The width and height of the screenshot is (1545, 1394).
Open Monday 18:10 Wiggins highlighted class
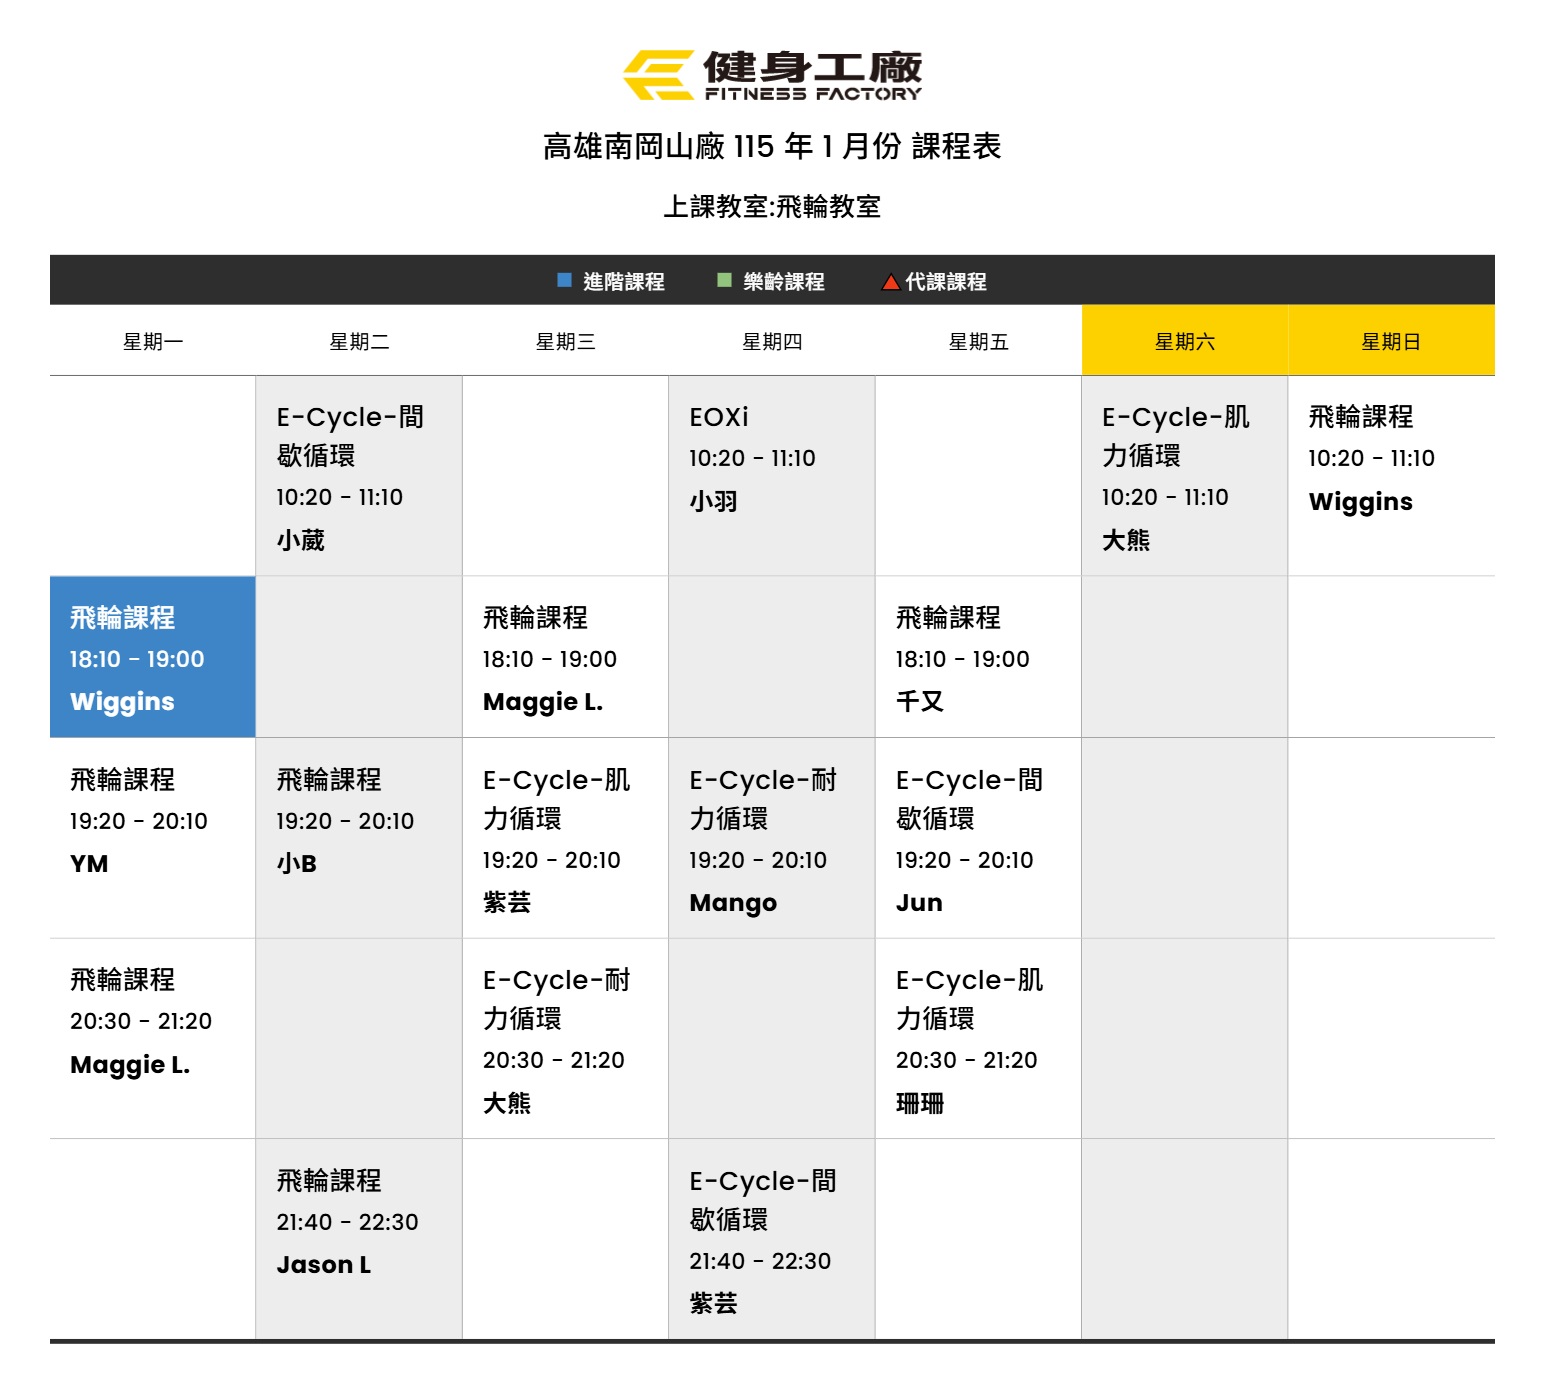[153, 657]
